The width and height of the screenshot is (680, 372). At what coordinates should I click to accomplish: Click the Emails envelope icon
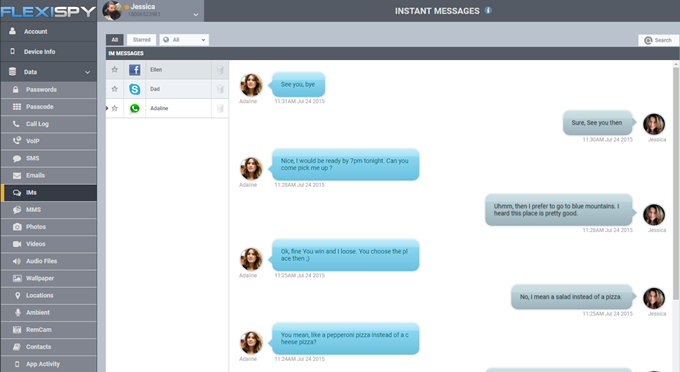(16, 176)
